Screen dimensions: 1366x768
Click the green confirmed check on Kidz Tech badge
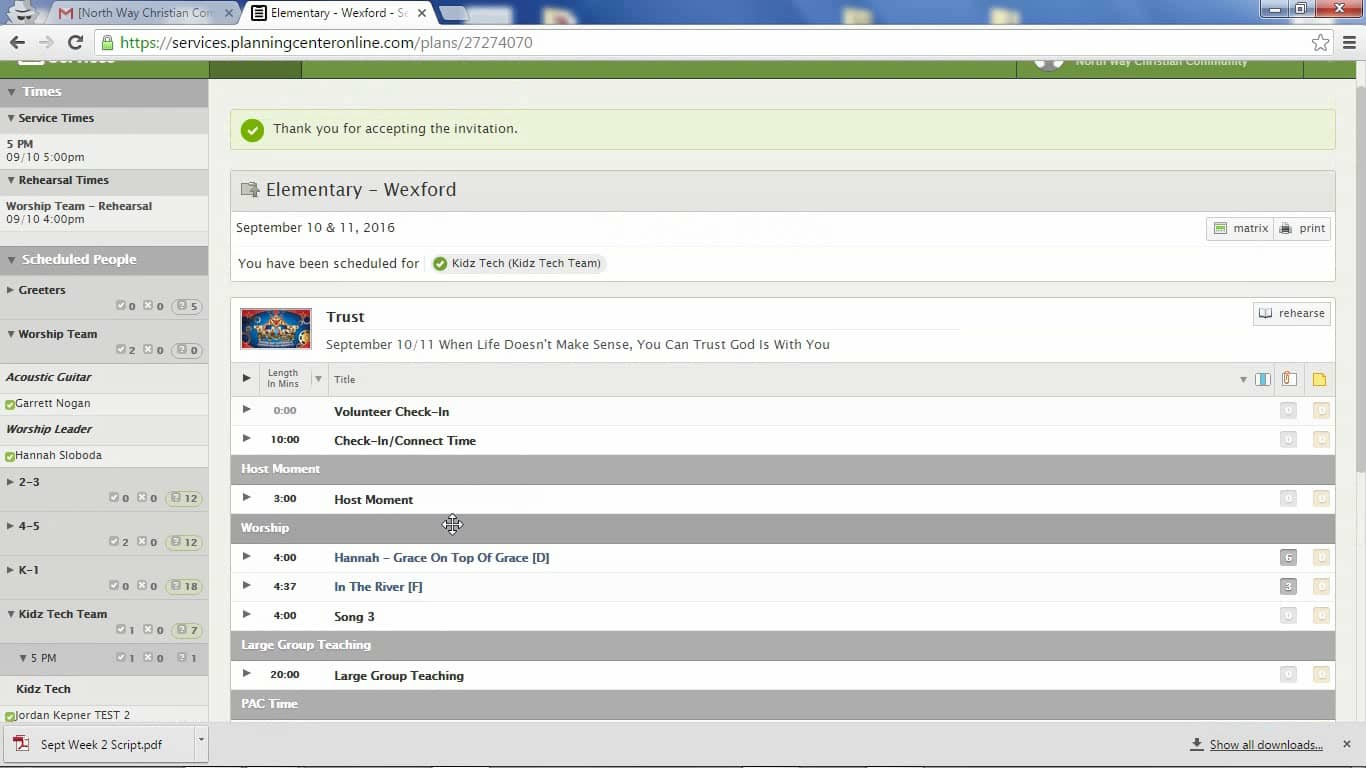pyautogui.click(x=440, y=264)
